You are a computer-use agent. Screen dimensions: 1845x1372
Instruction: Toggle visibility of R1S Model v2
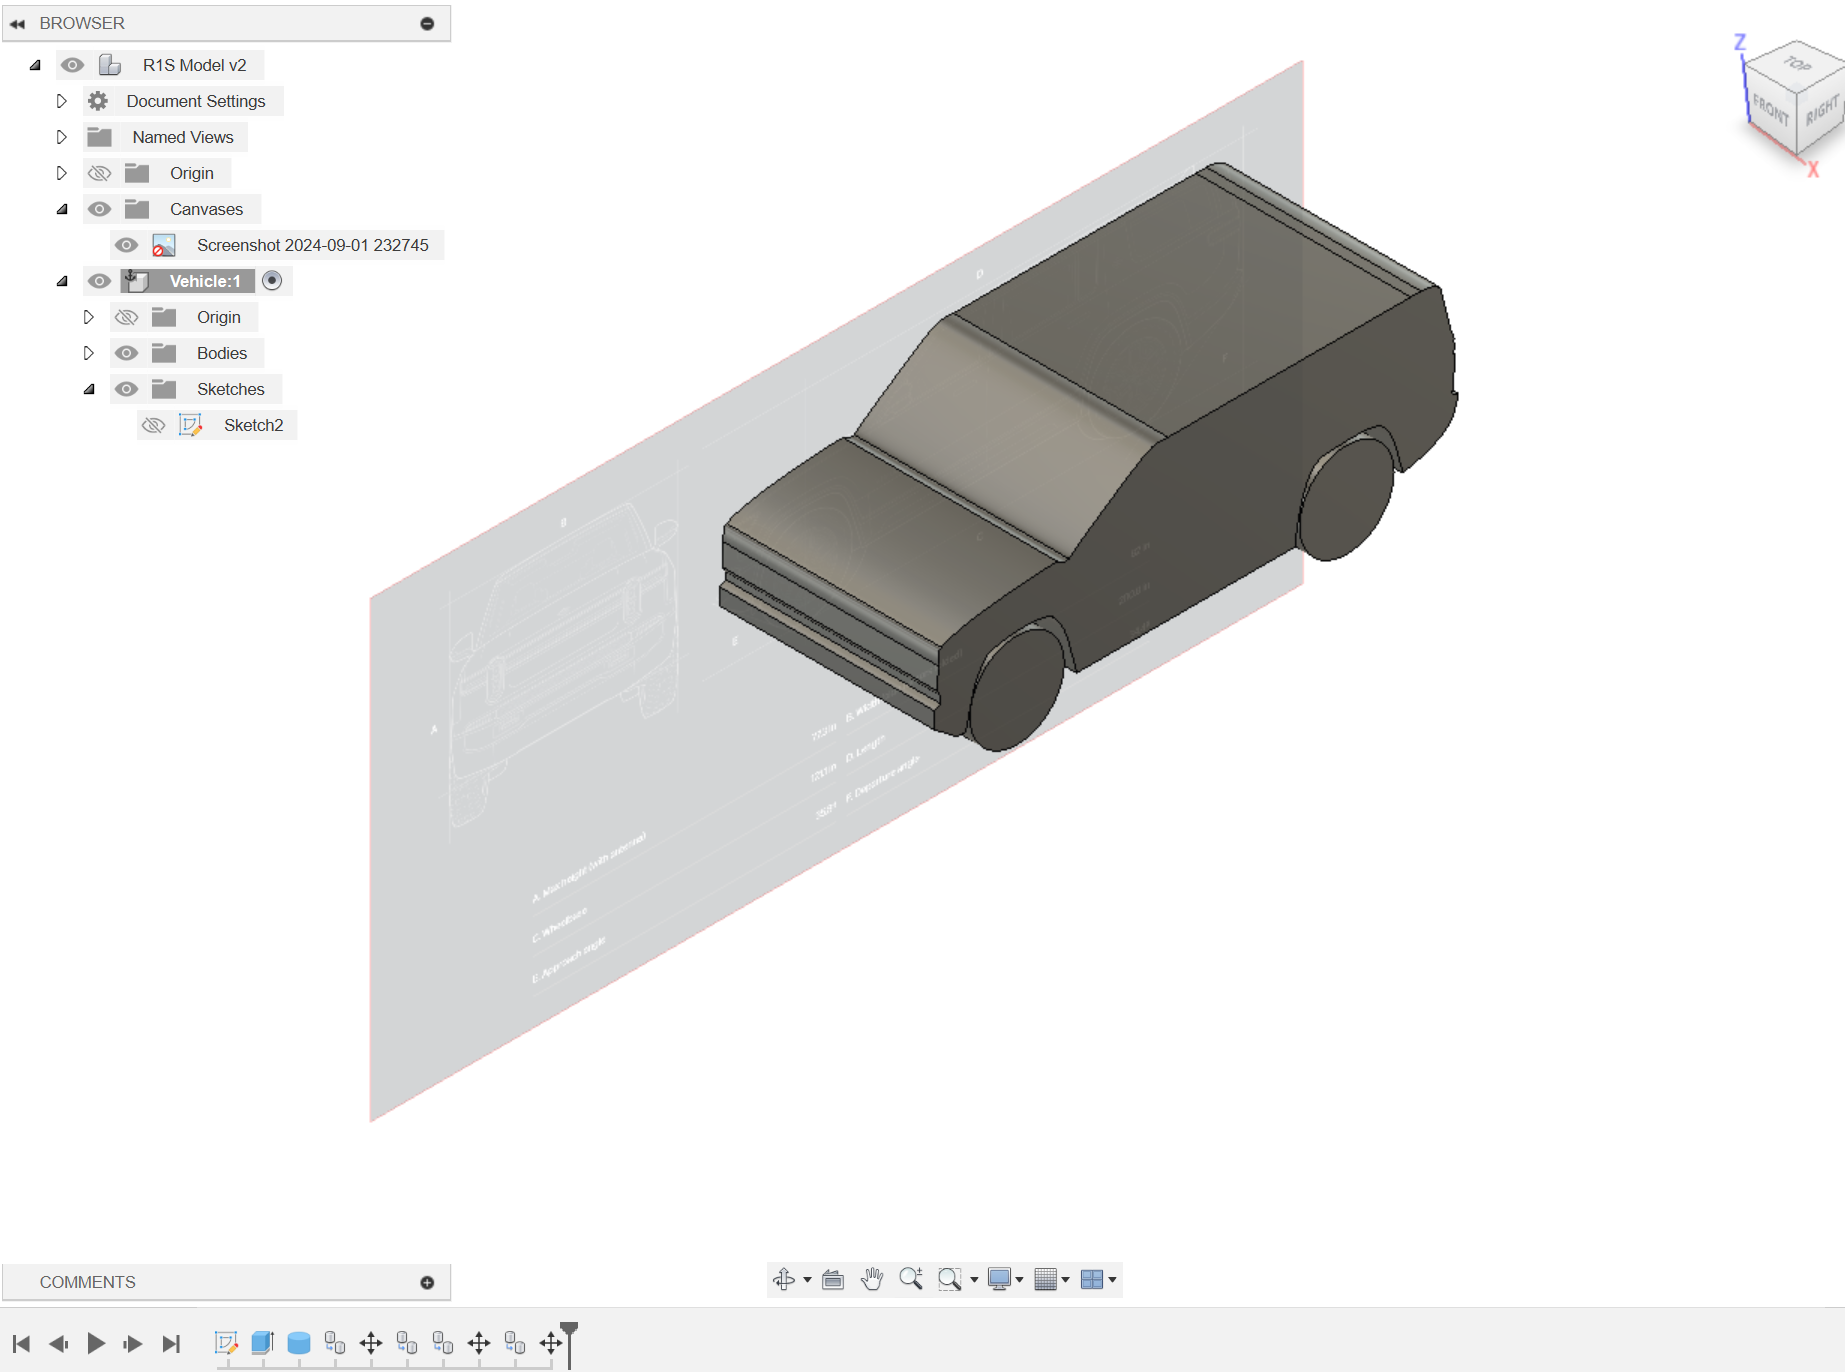tap(72, 65)
